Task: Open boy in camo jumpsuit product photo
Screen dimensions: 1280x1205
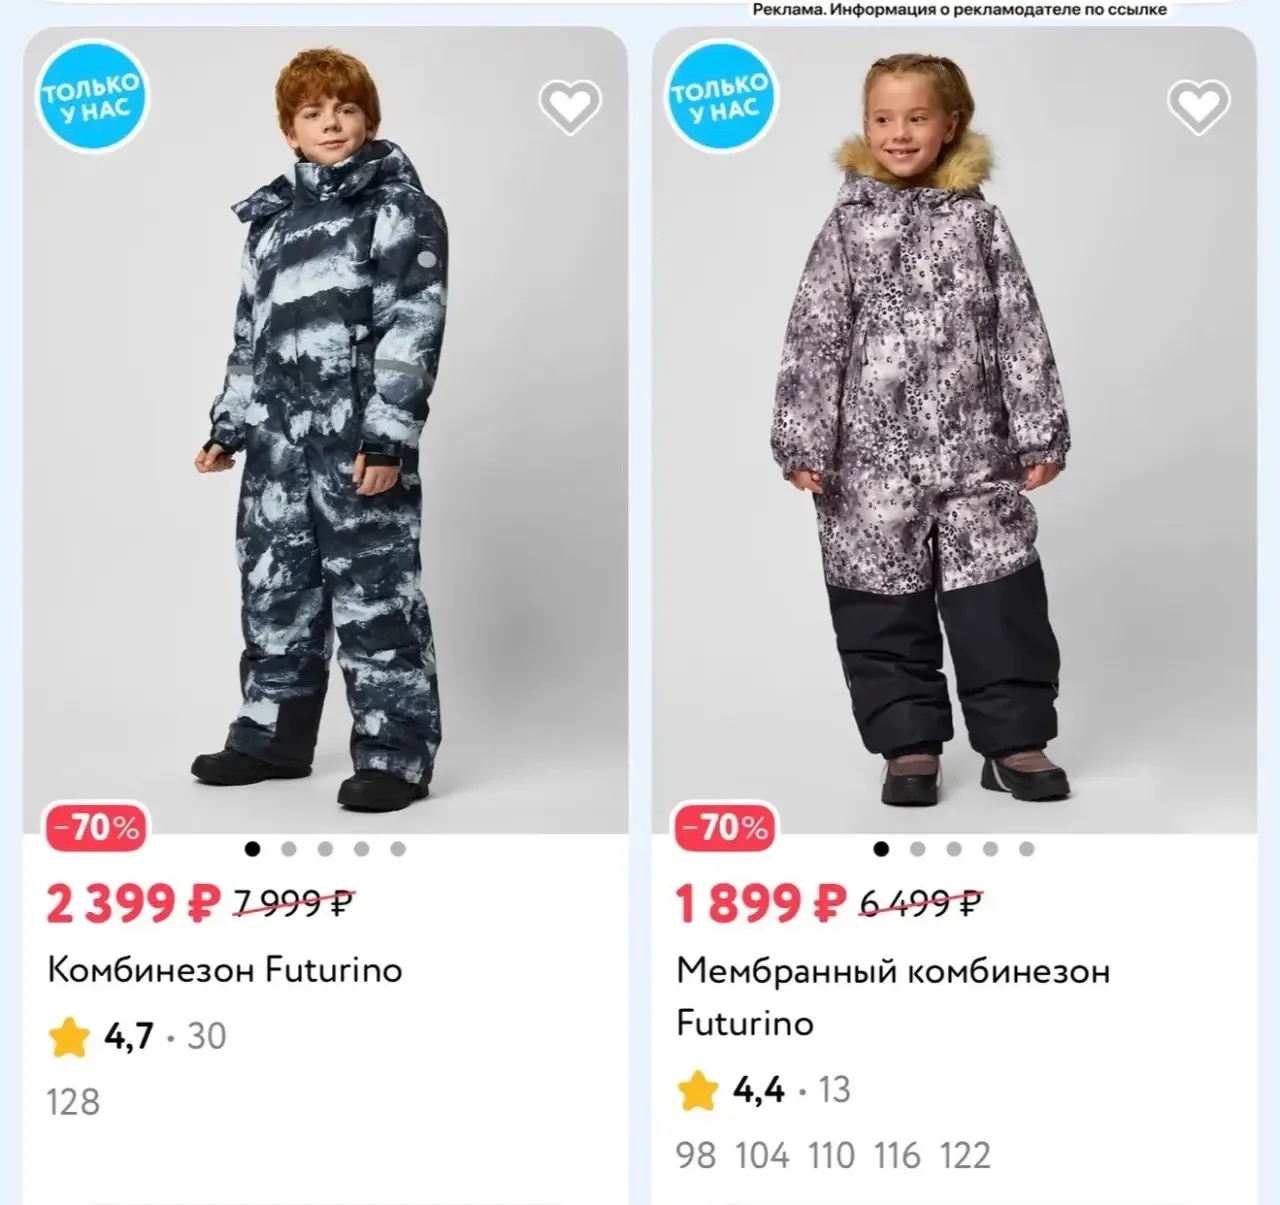Action: [x=326, y=430]
